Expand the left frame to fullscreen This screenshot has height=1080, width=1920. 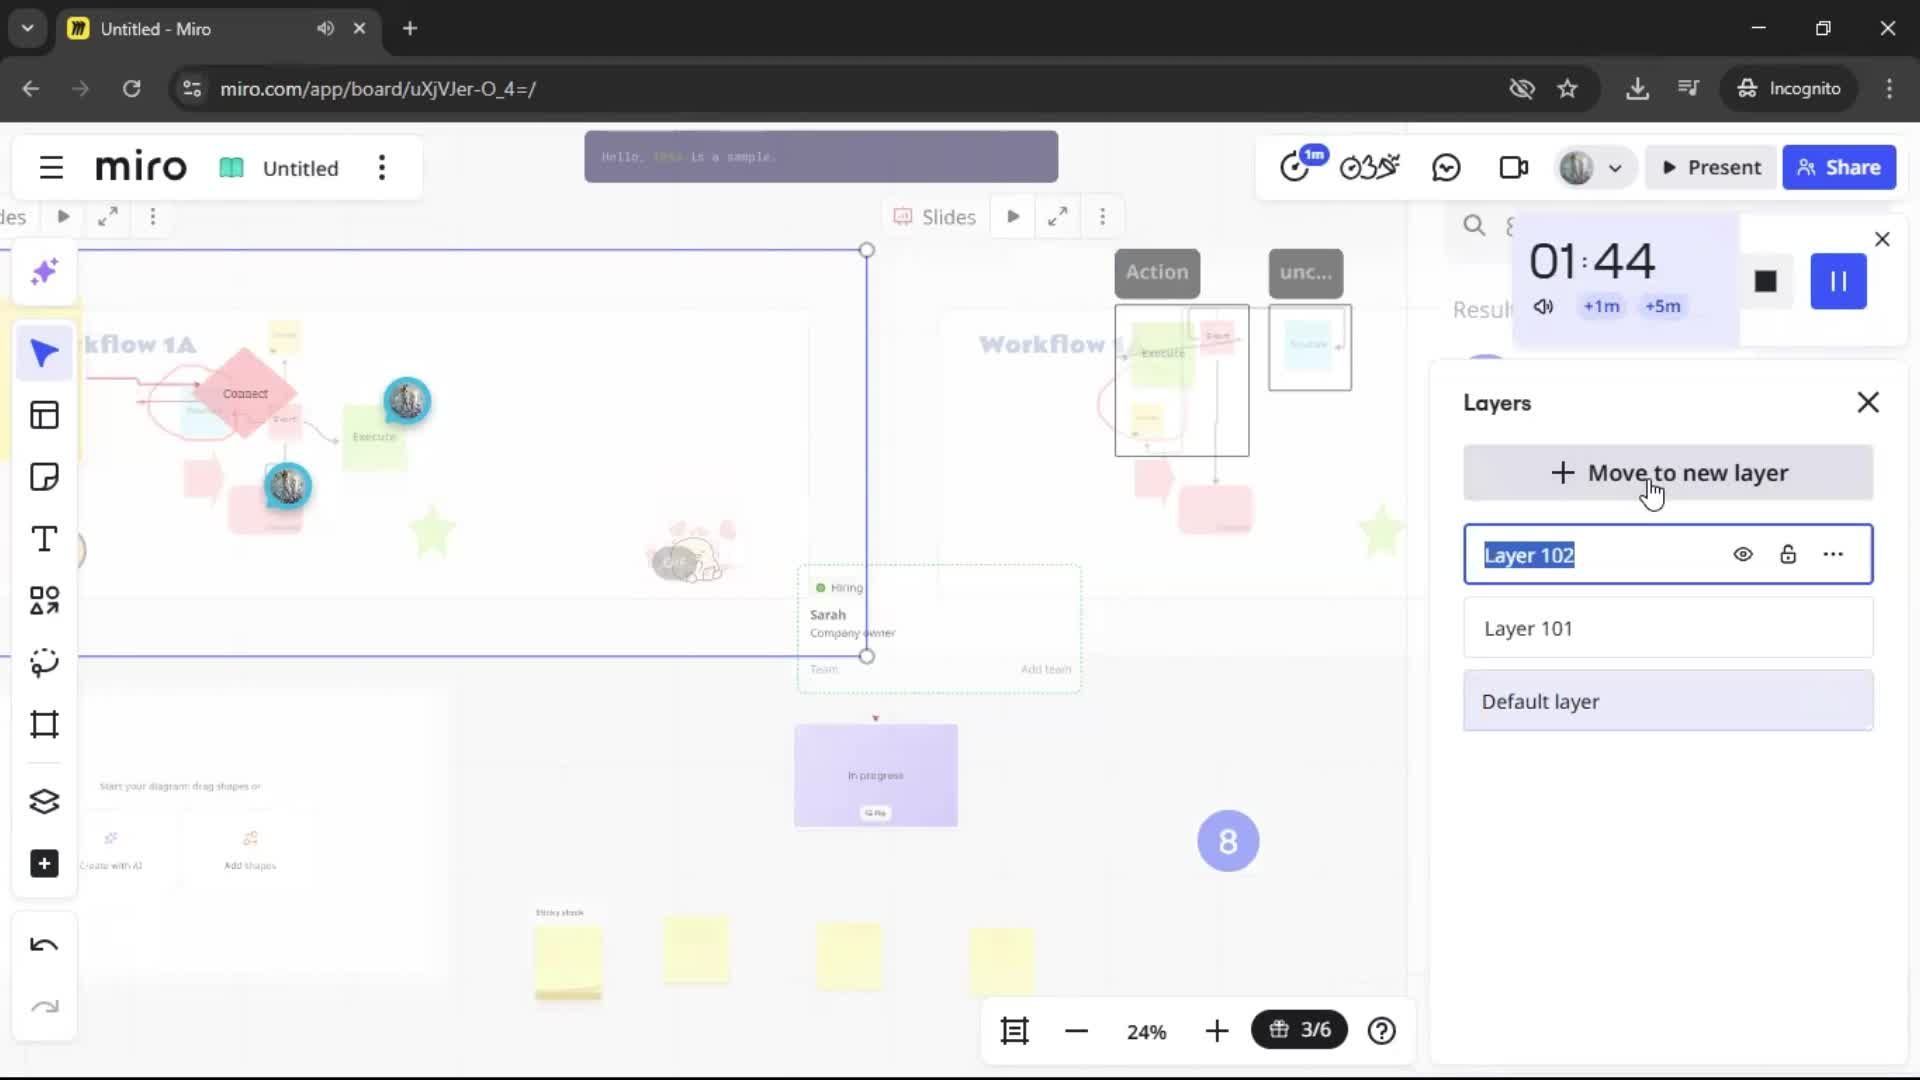pos(108,216)
